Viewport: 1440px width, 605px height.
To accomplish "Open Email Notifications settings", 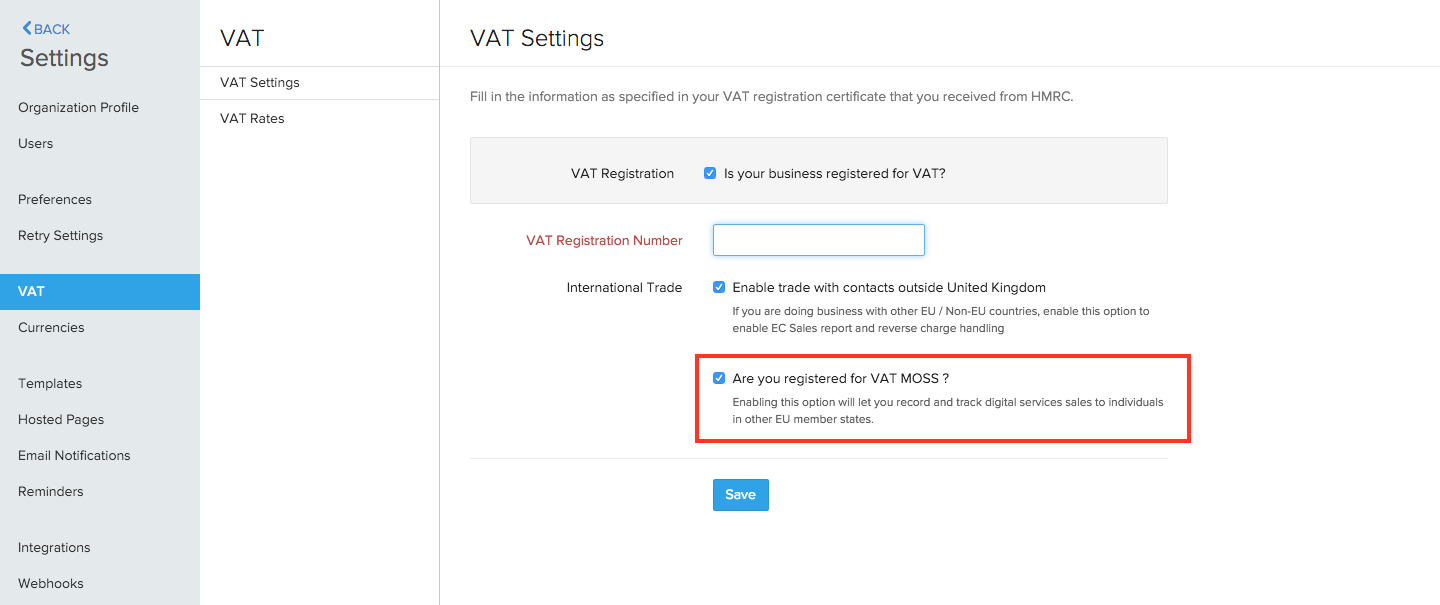I will 74,455.
